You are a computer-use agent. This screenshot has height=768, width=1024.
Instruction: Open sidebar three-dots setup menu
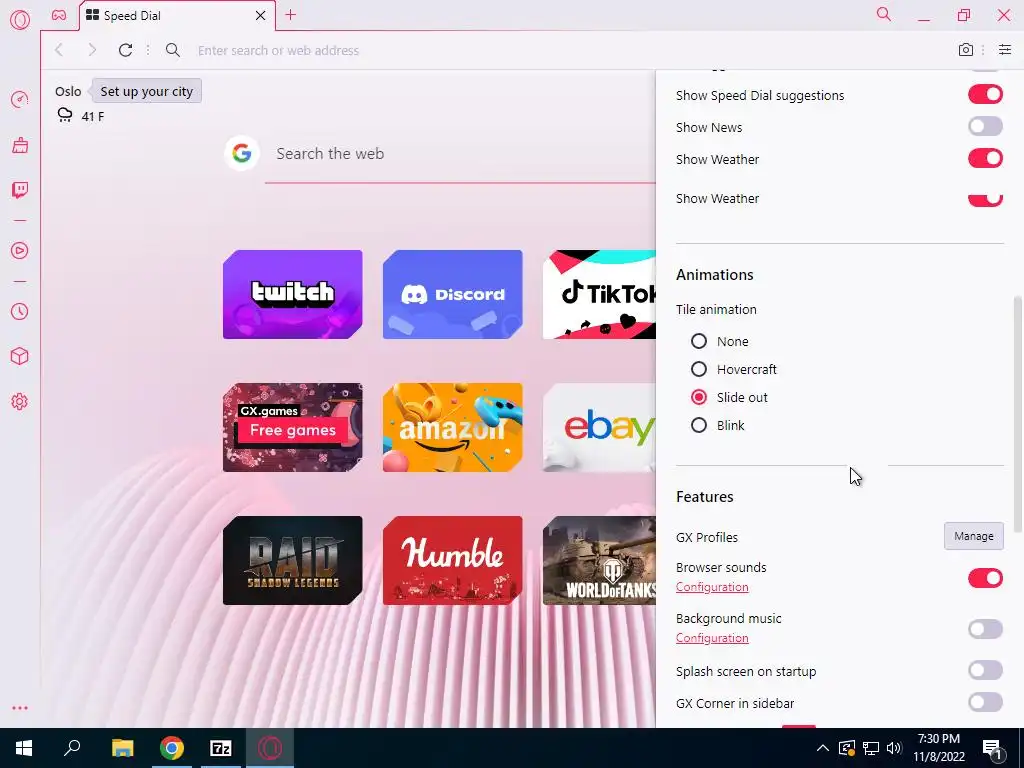coord(20,708)
